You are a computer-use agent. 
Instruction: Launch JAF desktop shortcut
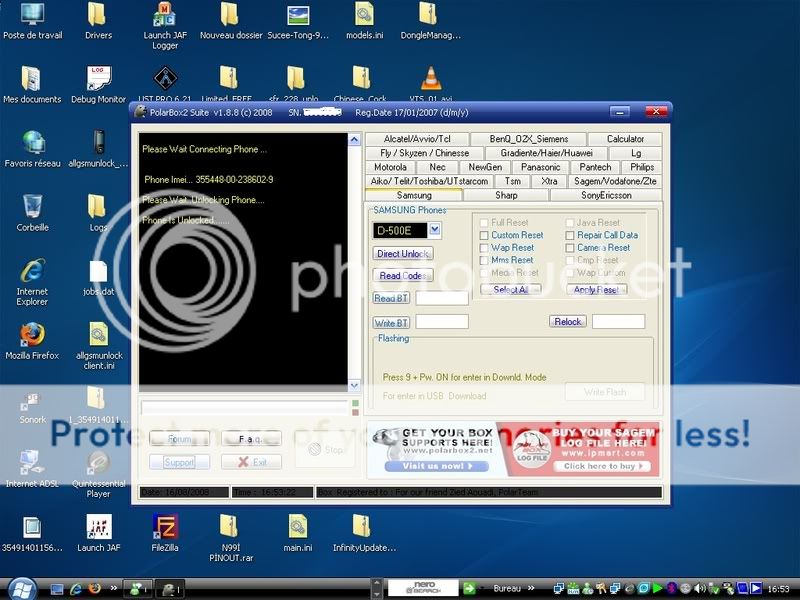coord(98,533)
